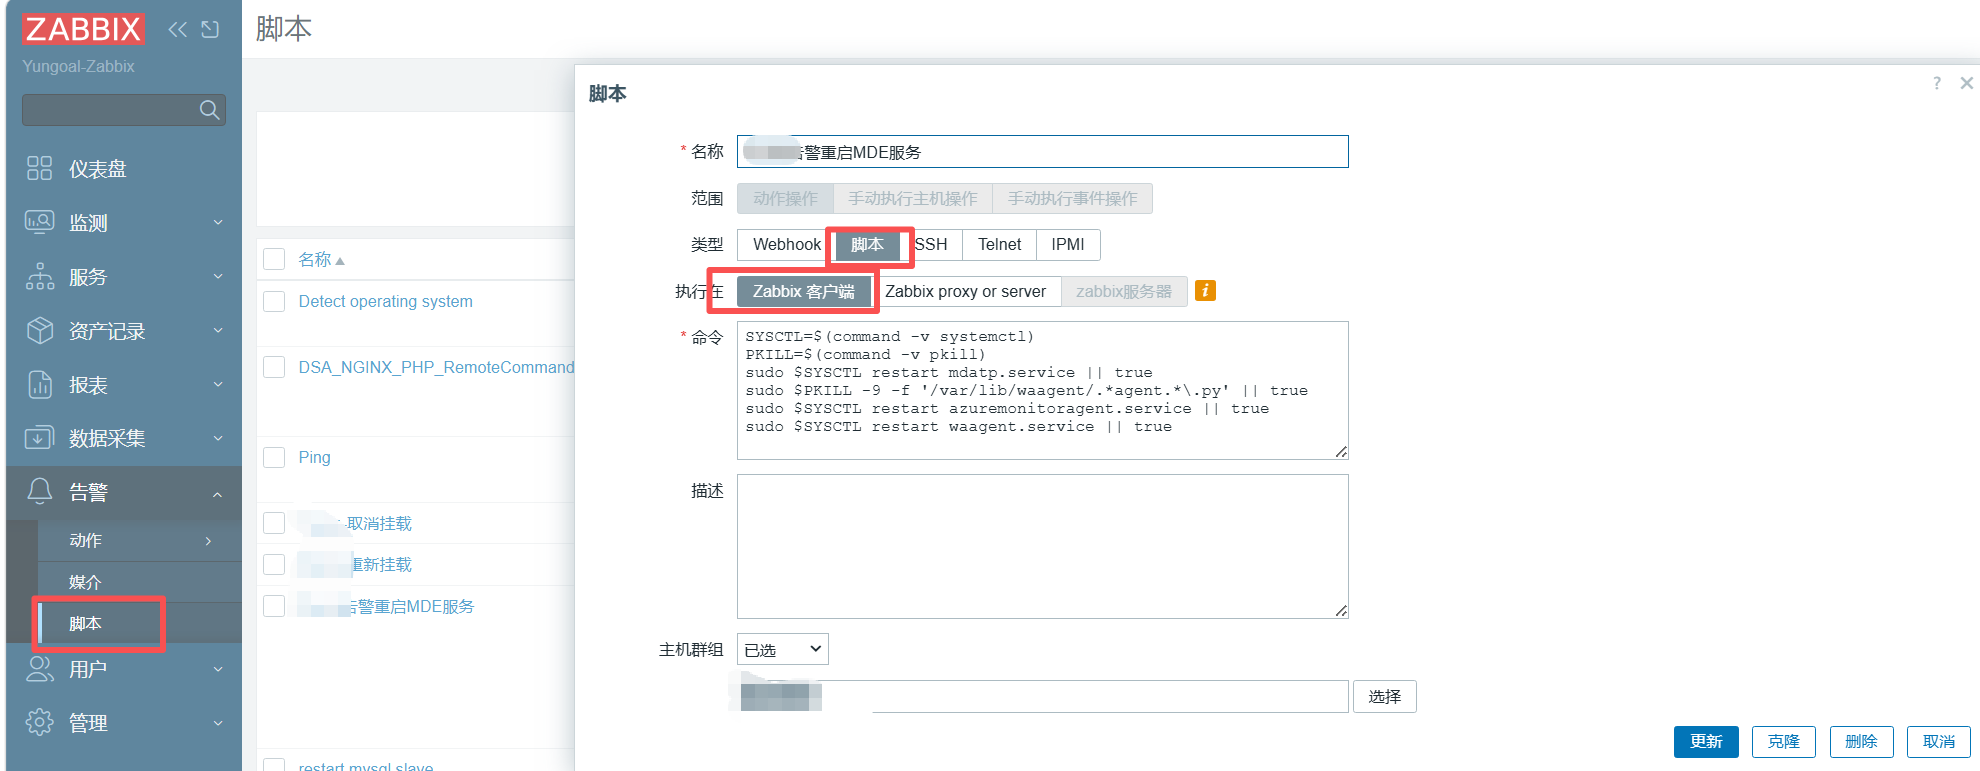The image size is (1980, 771).
Task: Click the 更新 update button
Action: (1706, 741)
